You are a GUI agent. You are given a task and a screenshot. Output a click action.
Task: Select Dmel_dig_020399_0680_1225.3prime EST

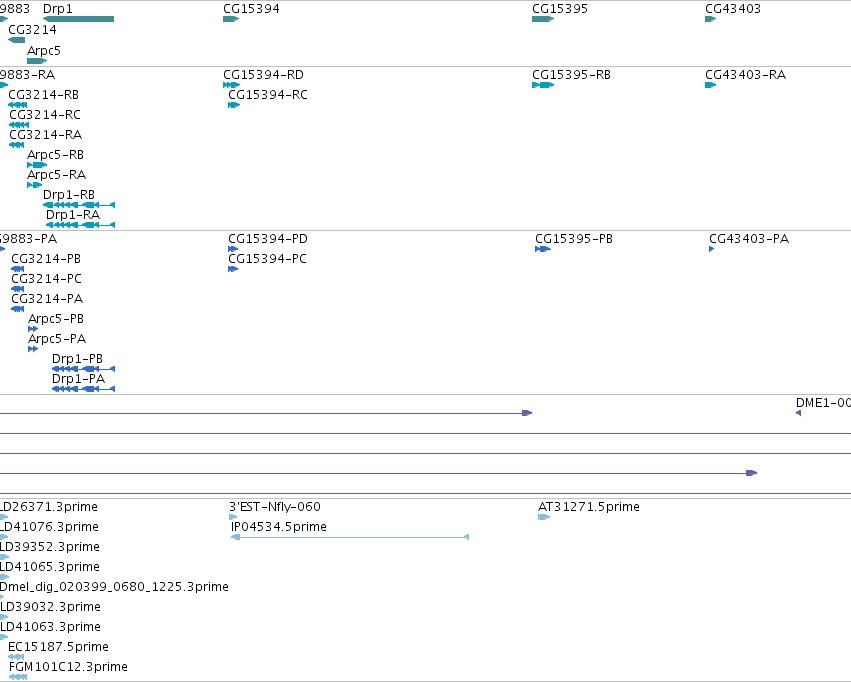pos(114,587)
